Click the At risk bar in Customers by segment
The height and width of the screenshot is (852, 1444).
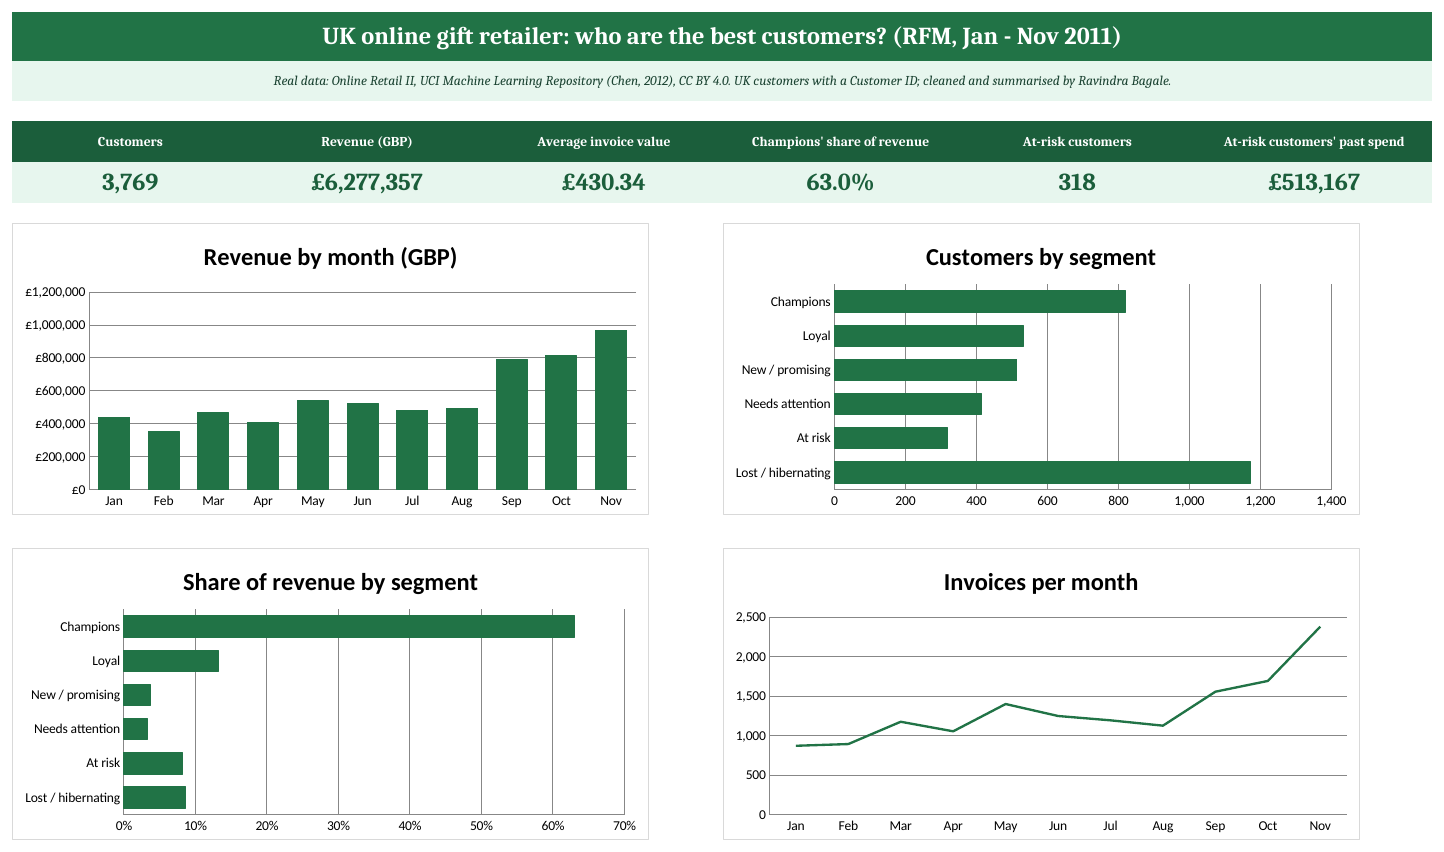coord(891,438)
